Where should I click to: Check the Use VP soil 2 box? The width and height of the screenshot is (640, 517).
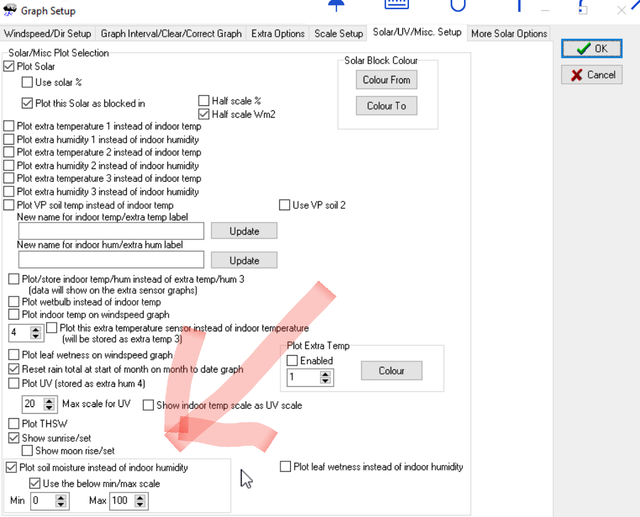(x=284, y=205)
